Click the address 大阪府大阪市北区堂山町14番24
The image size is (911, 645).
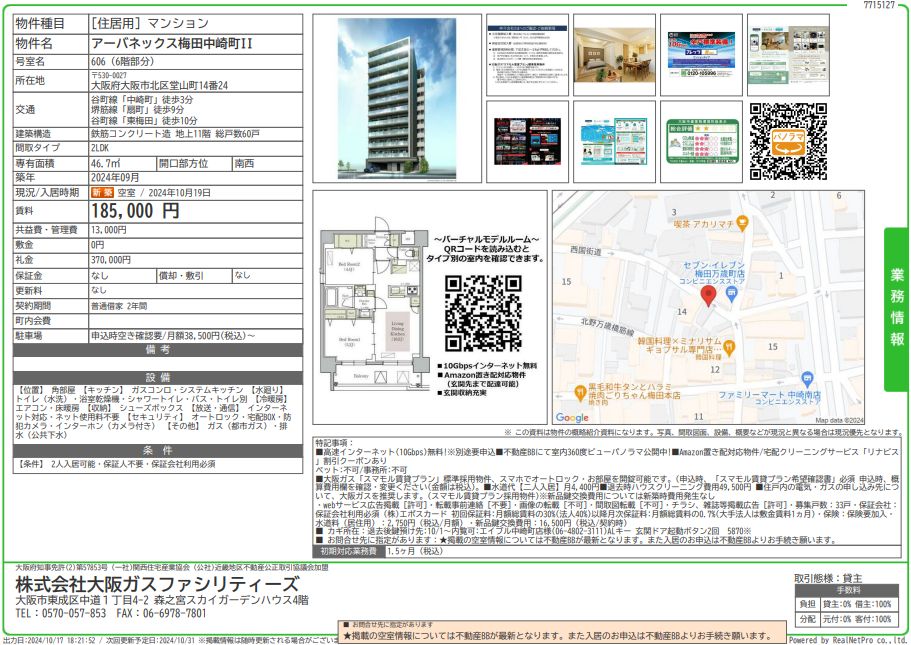(159, 85)
